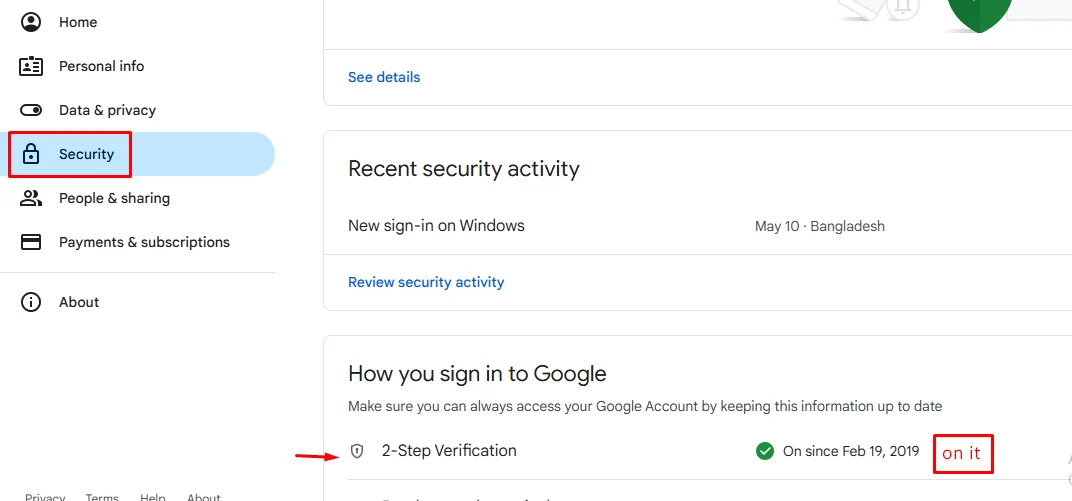Click the Payments & subscriptions card icon
Image resolution: width=1072 pixels, height=501 pixels.
point(31,242)
